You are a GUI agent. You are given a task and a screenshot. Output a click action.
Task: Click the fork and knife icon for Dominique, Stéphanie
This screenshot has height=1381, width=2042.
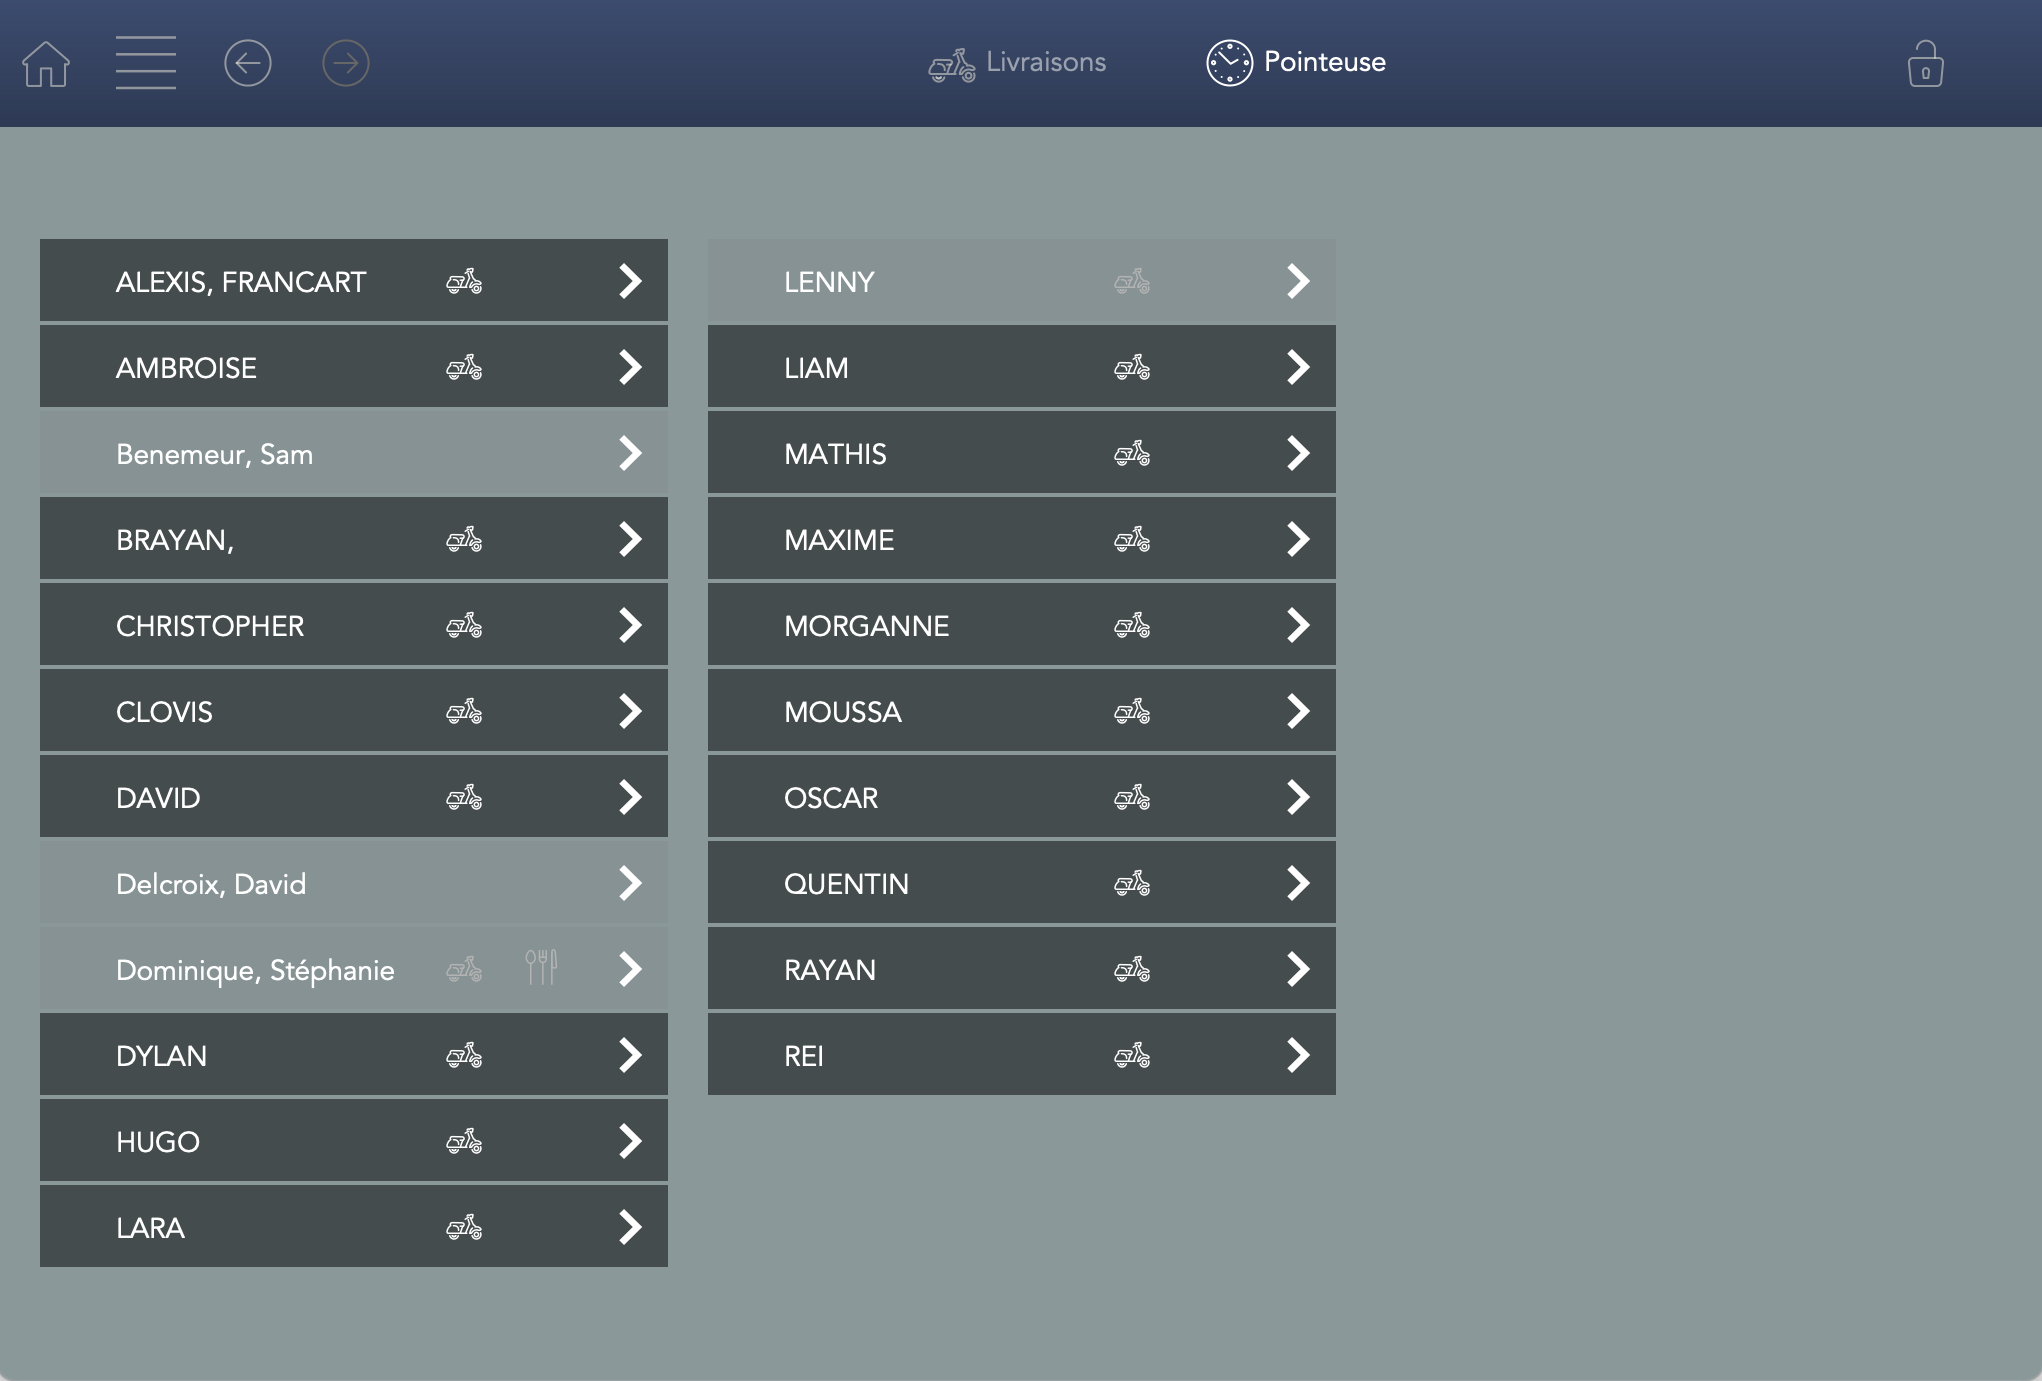[541, 968]
